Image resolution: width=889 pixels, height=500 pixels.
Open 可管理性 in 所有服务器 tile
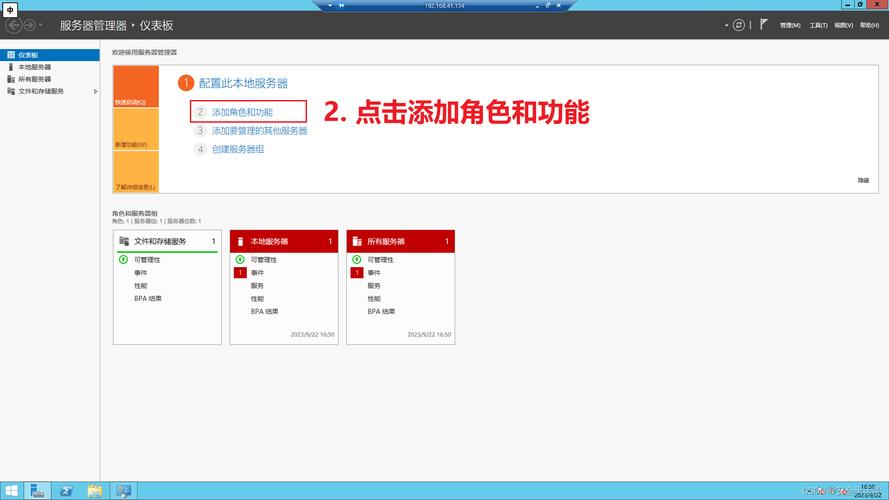pos(380,260)
